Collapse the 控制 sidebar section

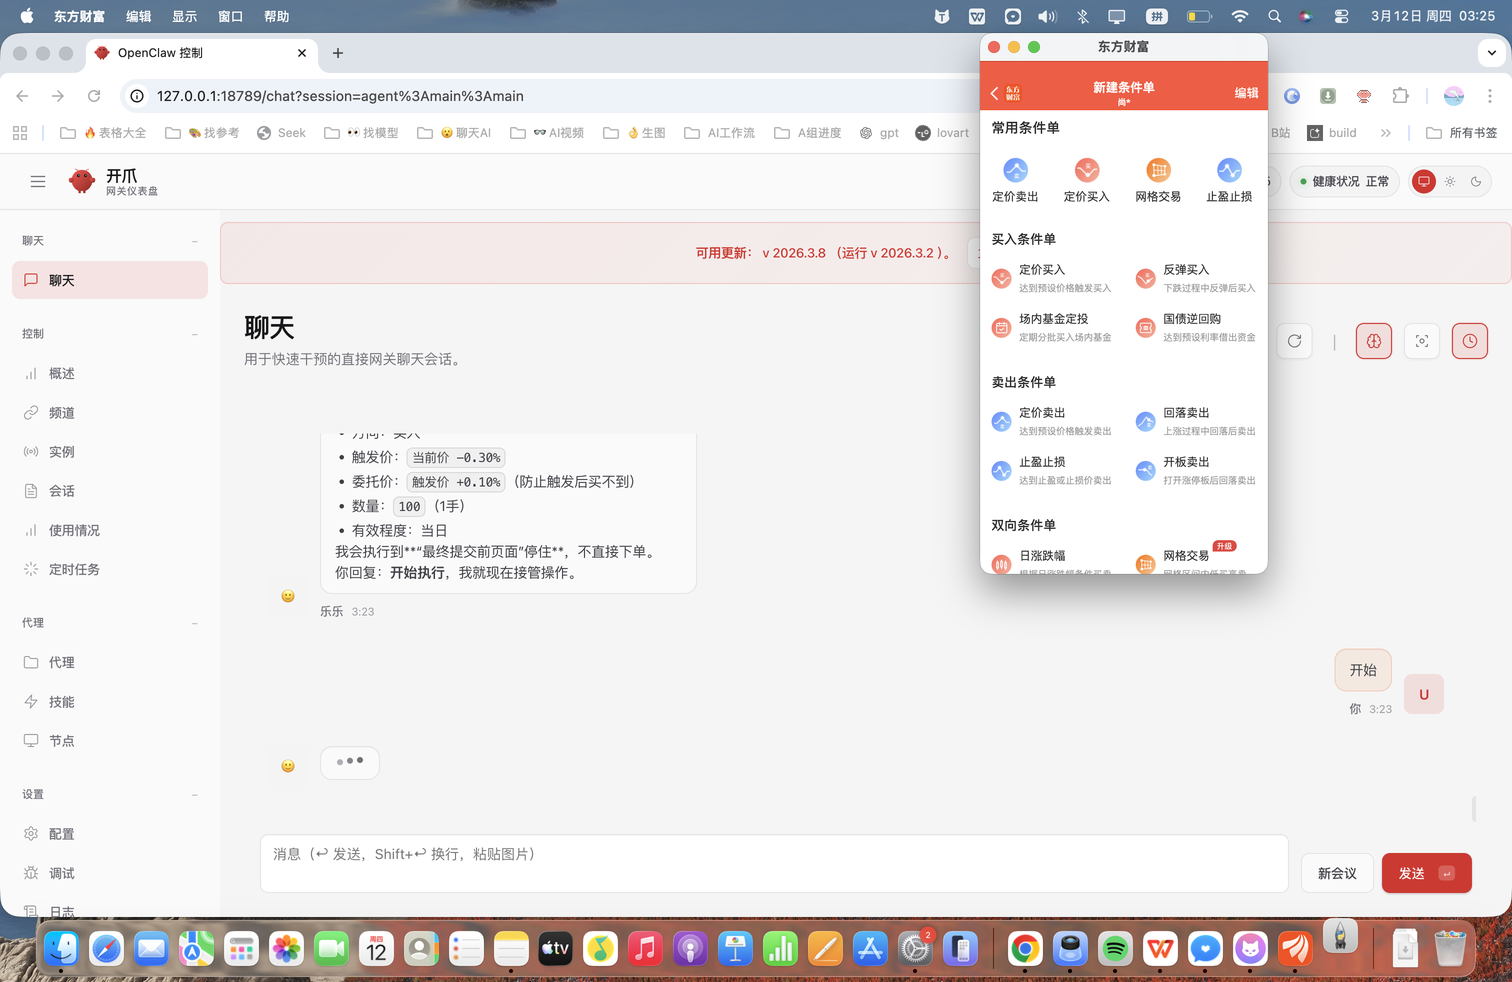coord(195,334)
